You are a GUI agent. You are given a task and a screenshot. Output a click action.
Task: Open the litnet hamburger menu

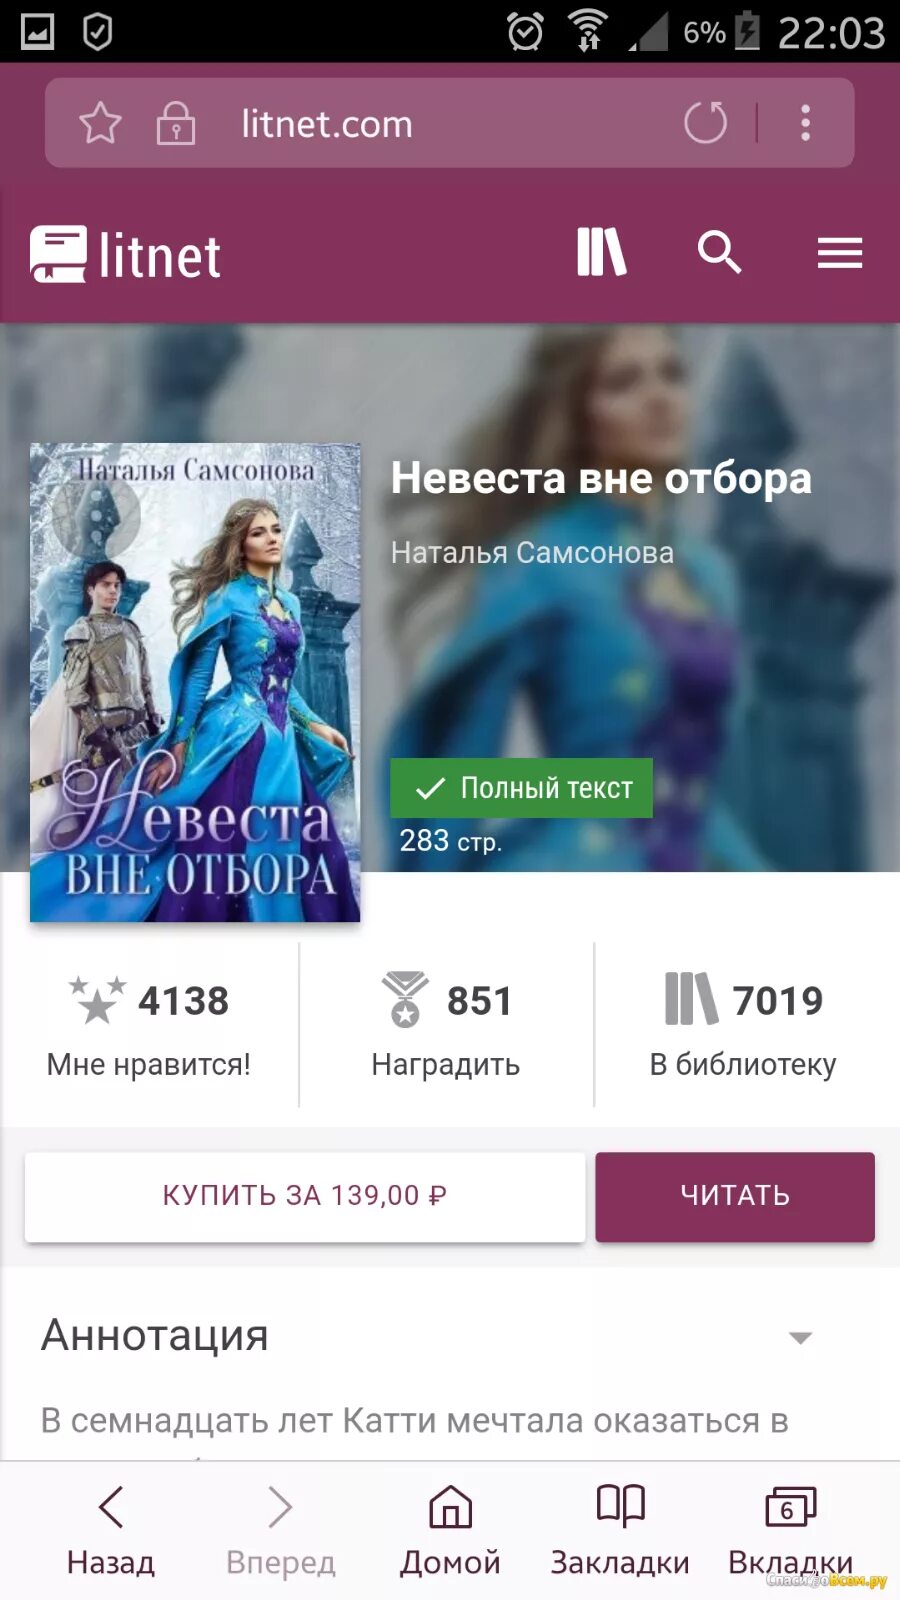(840, 253)
